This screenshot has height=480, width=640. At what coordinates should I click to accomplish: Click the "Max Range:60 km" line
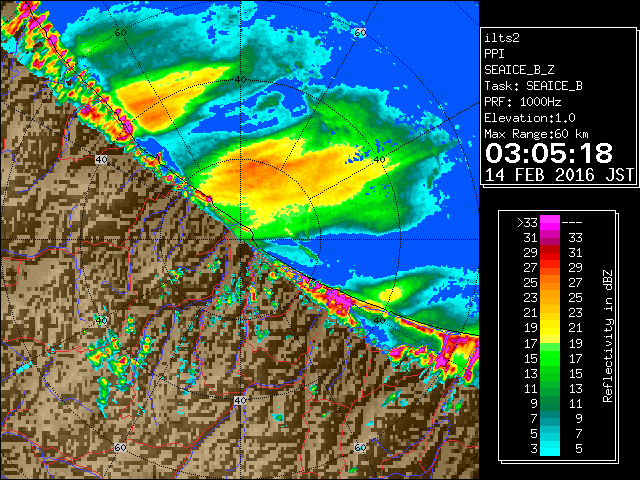coord(536,134)
